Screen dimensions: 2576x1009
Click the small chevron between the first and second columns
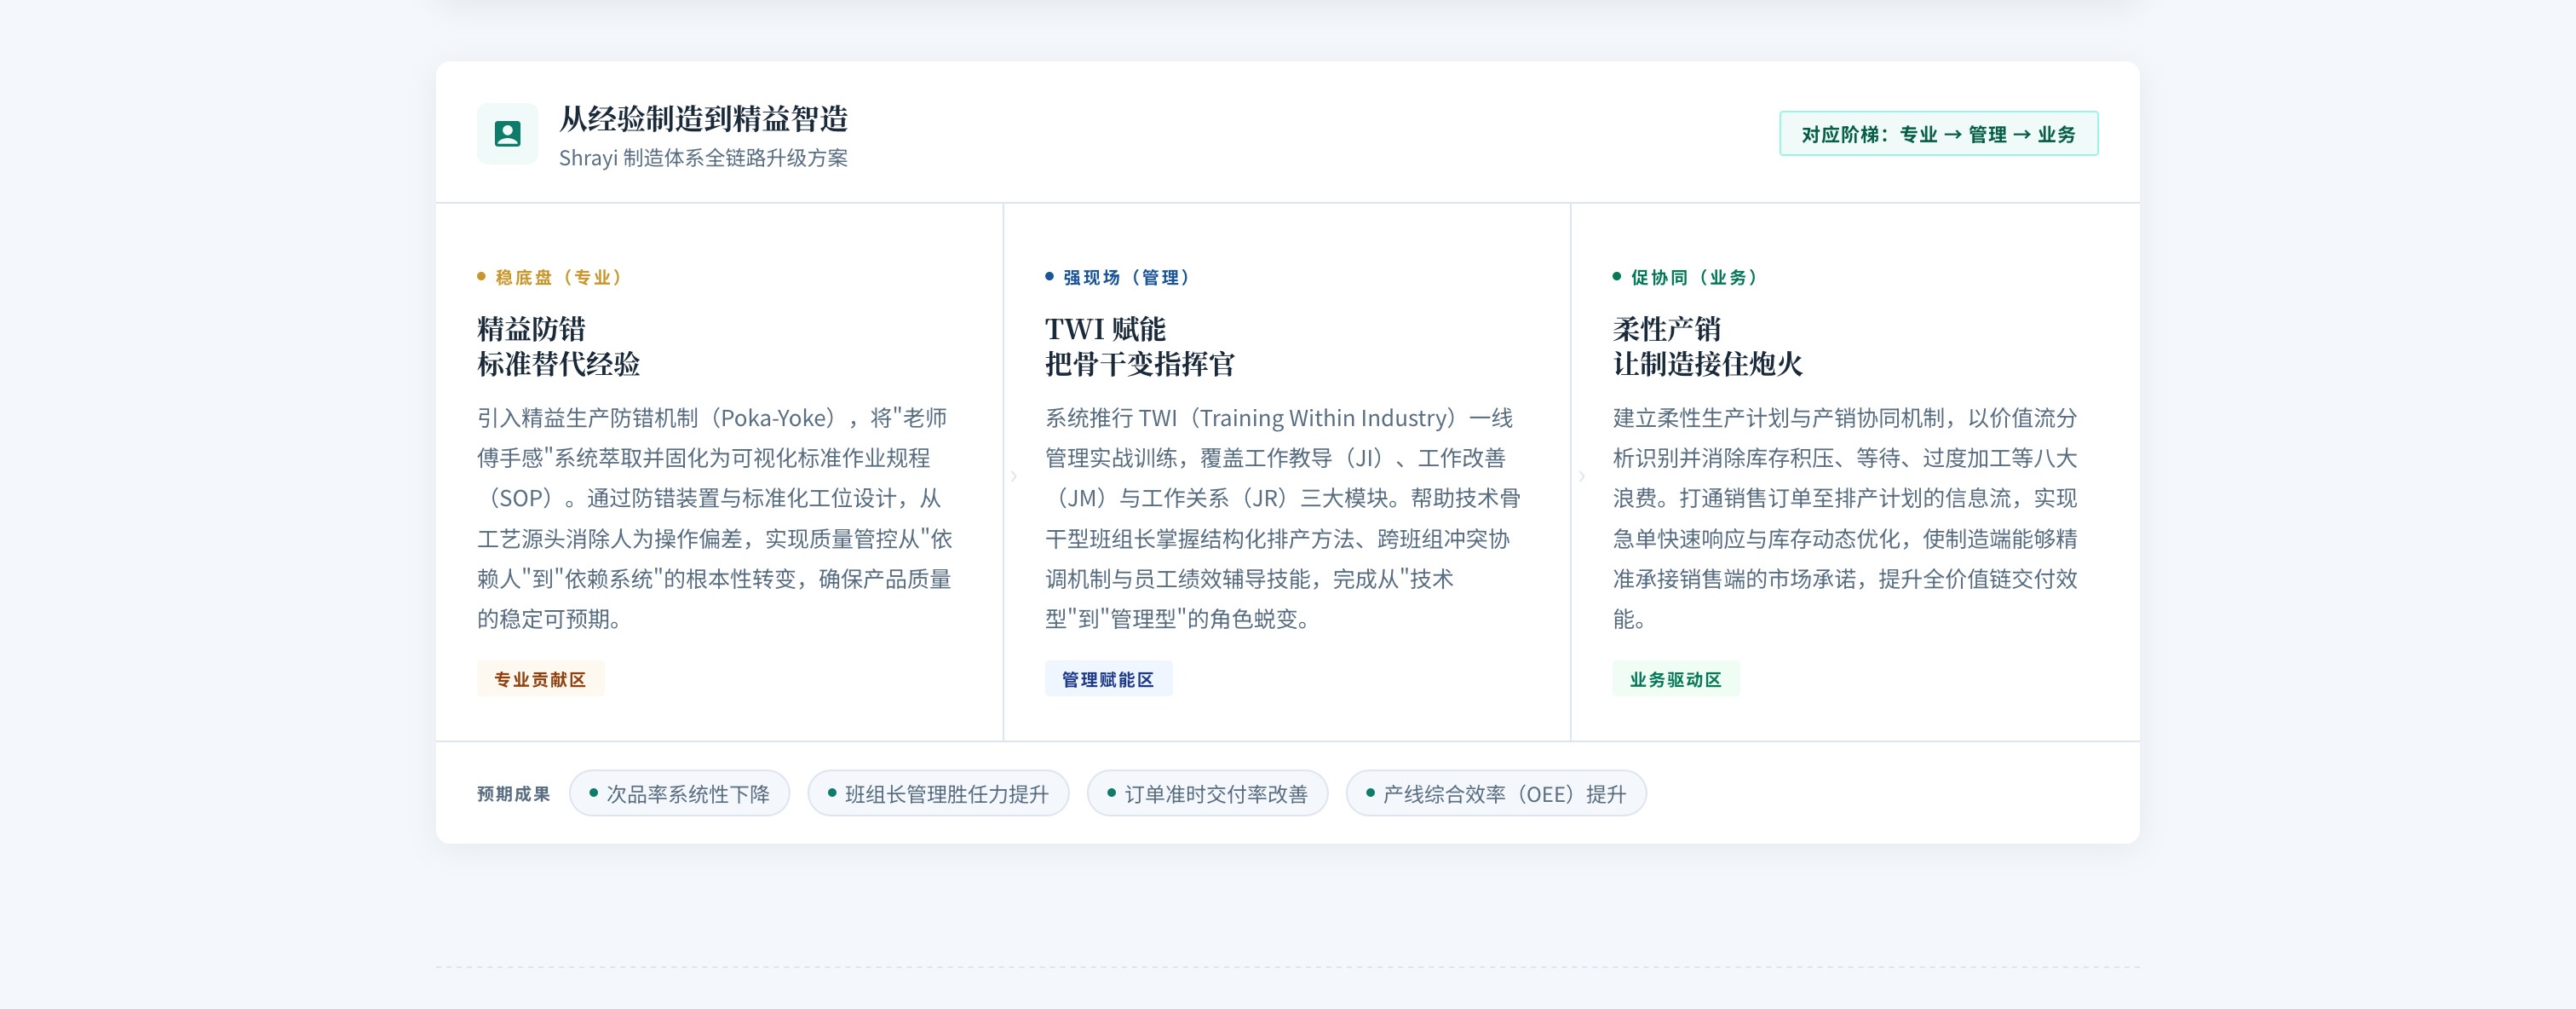point(1013,476)
